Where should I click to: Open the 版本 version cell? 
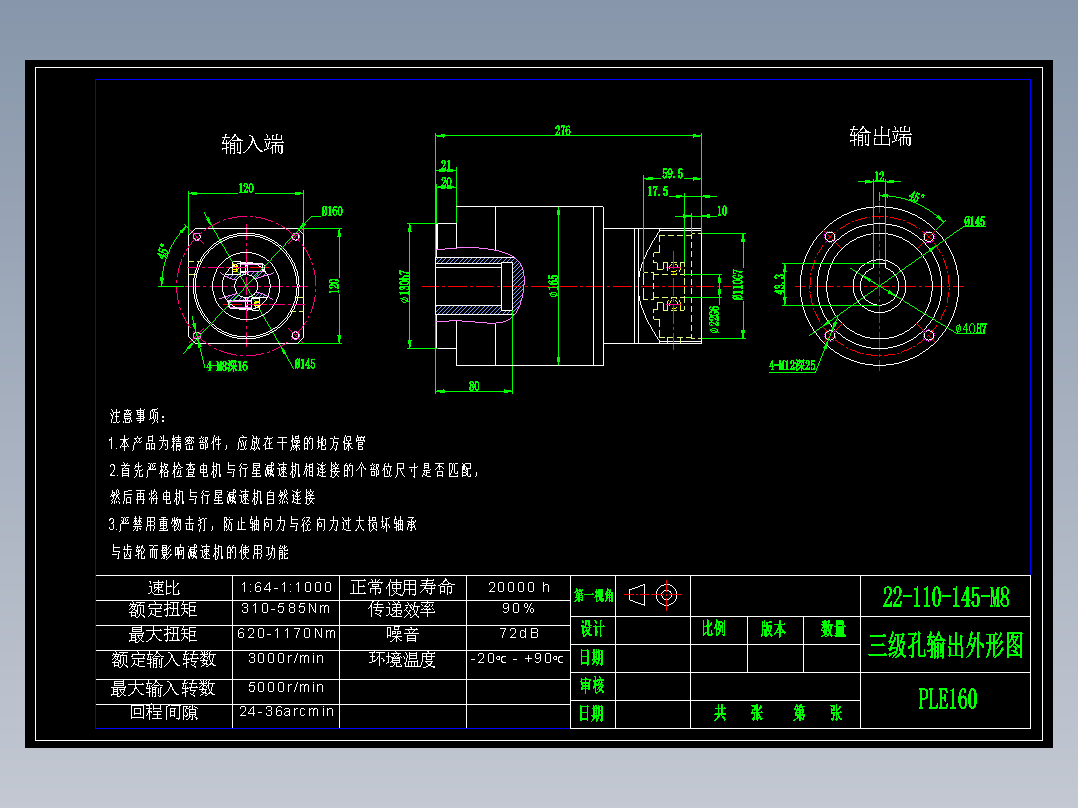(x=771, y=628)
